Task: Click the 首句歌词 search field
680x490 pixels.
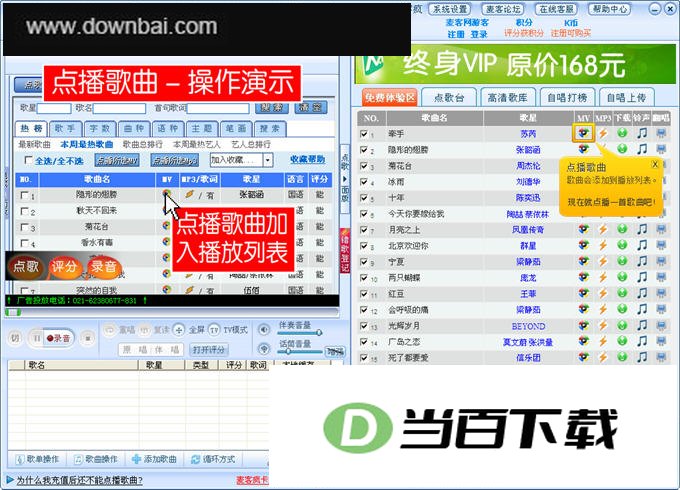Action: (218, 108)
